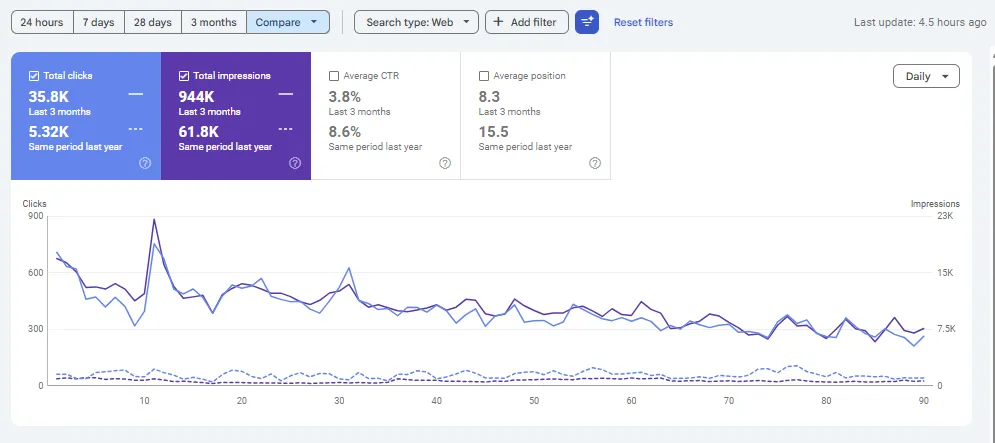The image size is (995, 443).
Task: Click the 61.8K last year impressions value
Action: coord(199,131)
